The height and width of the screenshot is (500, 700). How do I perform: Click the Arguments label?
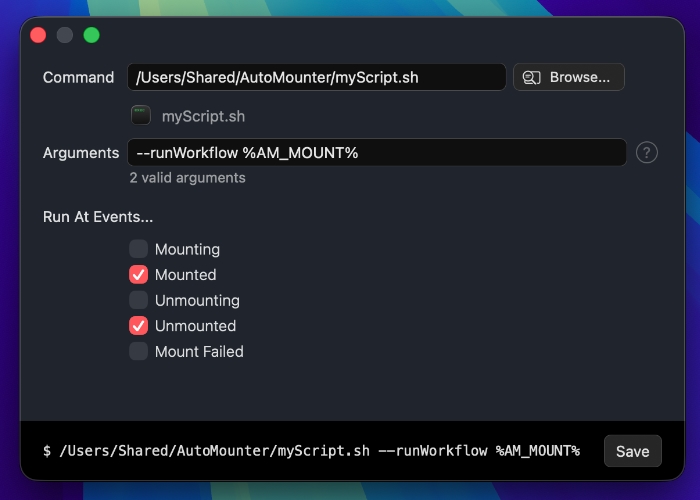pos(81,153)
